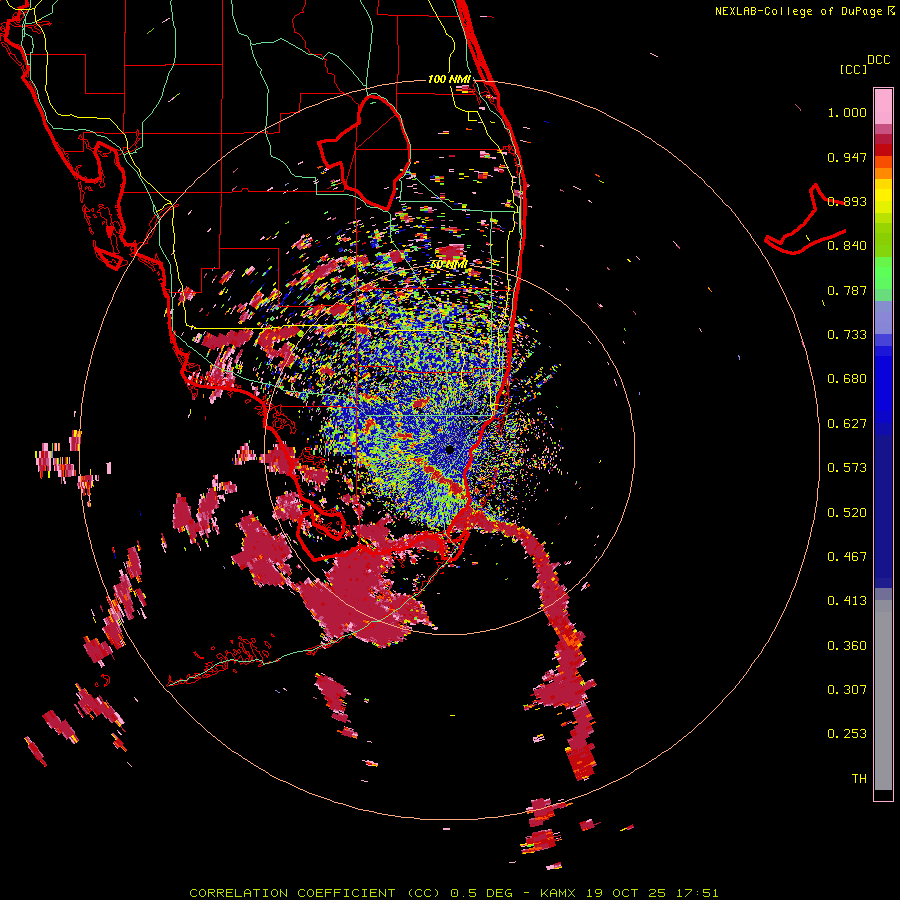Click the DCC label above the color bar
This screenshot has width=900, height=900.
click(x=878, y=60)
